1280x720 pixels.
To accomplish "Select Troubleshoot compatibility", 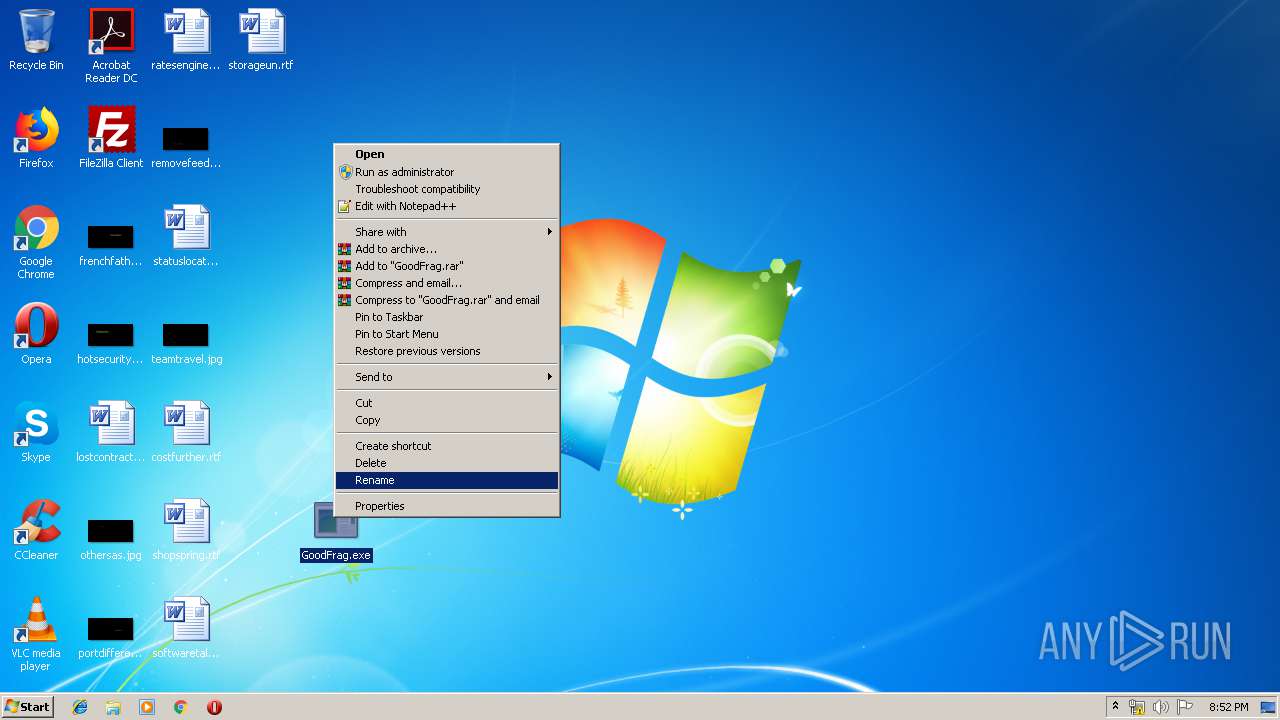I will click(446, 189).
